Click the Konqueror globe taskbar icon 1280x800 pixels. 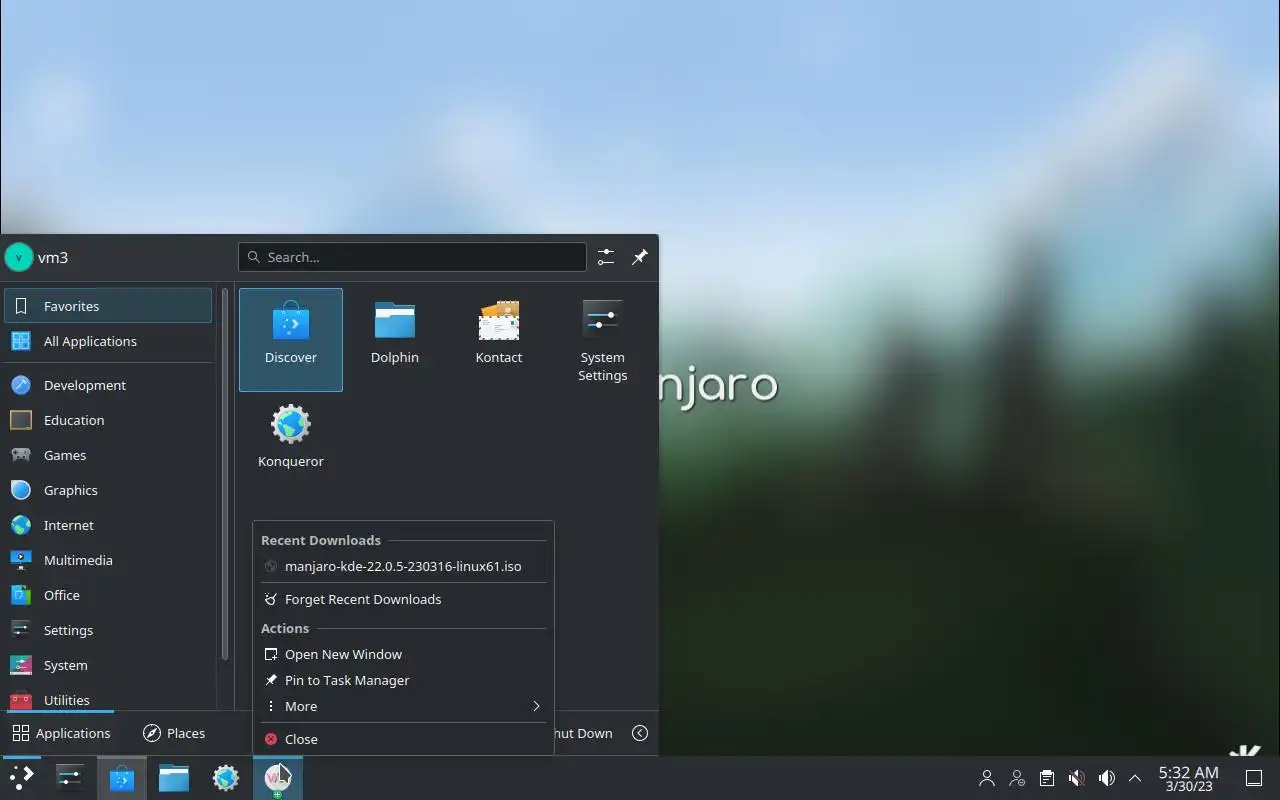click(x=226, y=778)
